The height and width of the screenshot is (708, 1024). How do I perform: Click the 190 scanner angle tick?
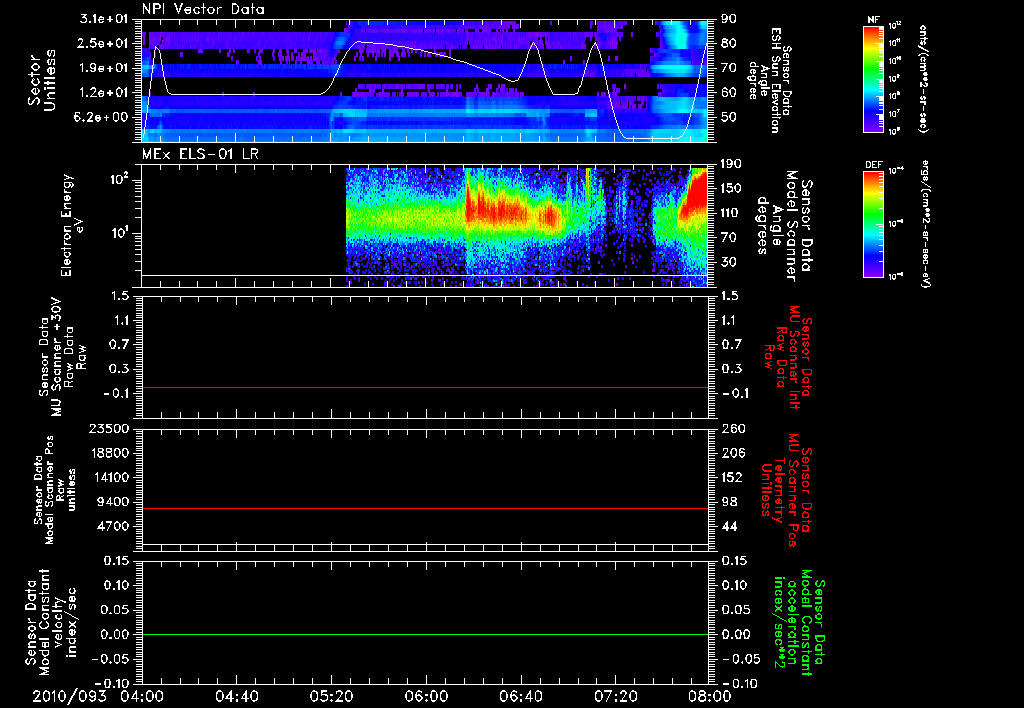pyautogui.click(x=732, y=164)
